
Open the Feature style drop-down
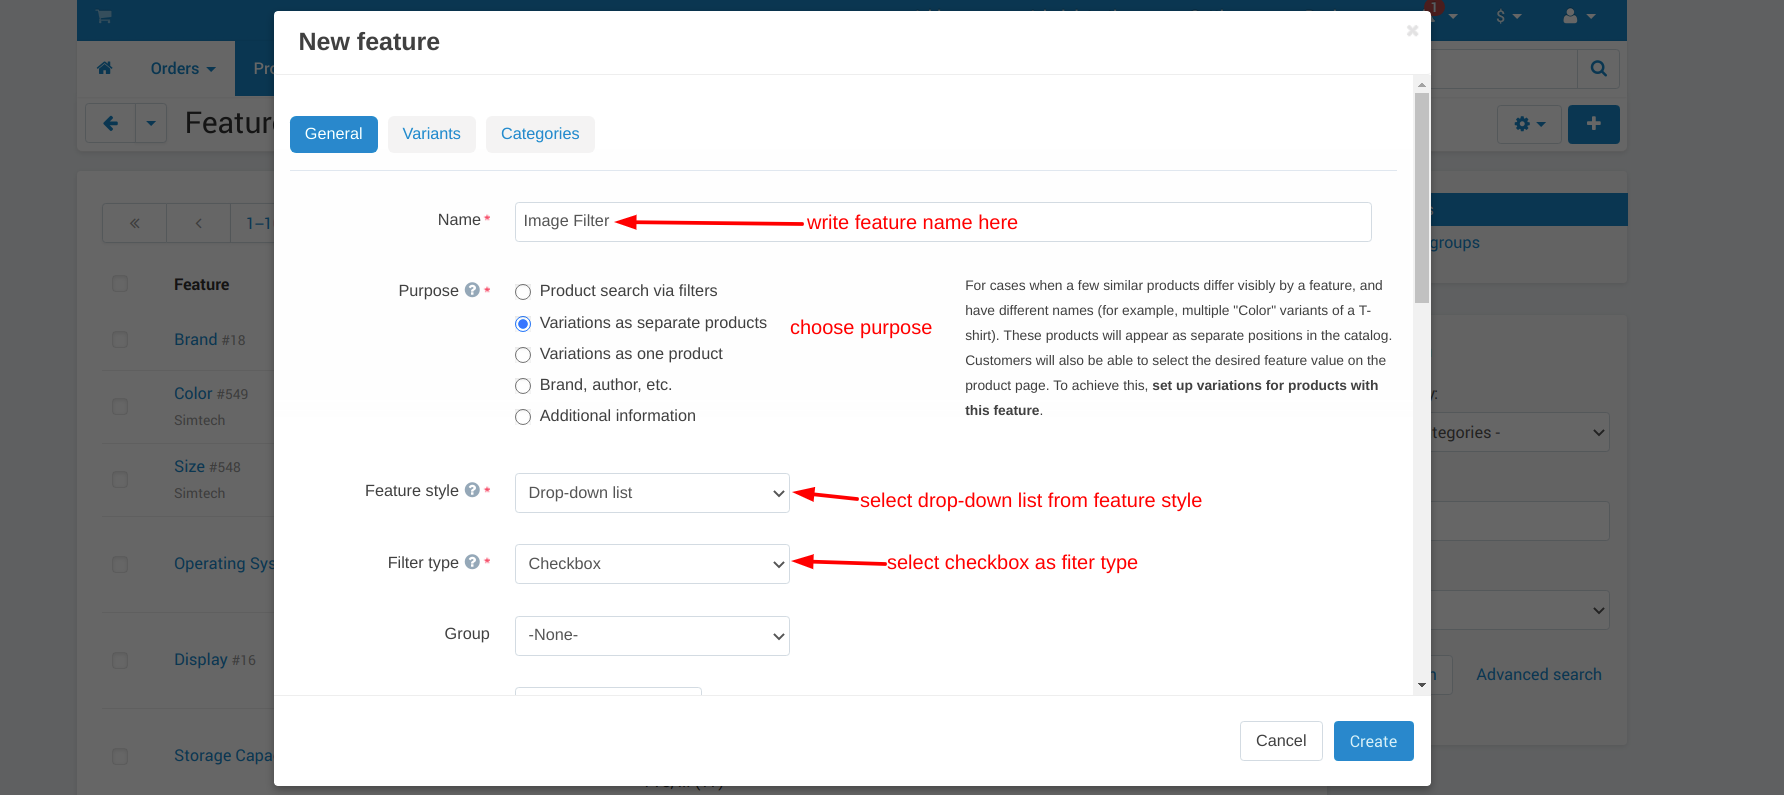[652, 493]
